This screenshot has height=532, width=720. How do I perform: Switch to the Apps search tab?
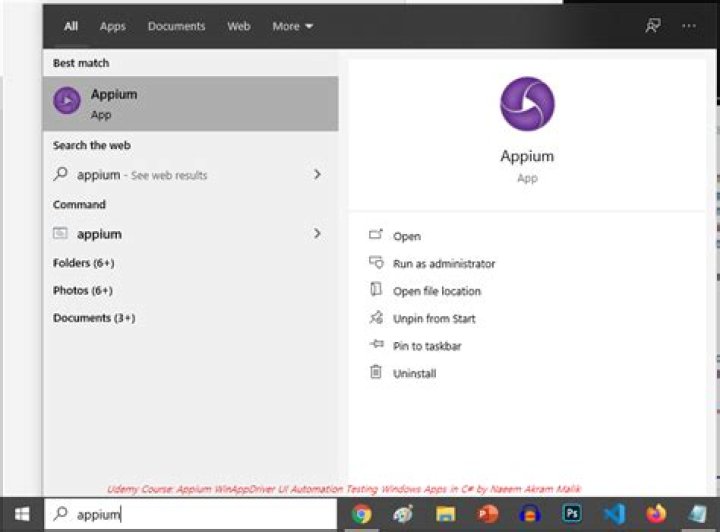[112, 26]
